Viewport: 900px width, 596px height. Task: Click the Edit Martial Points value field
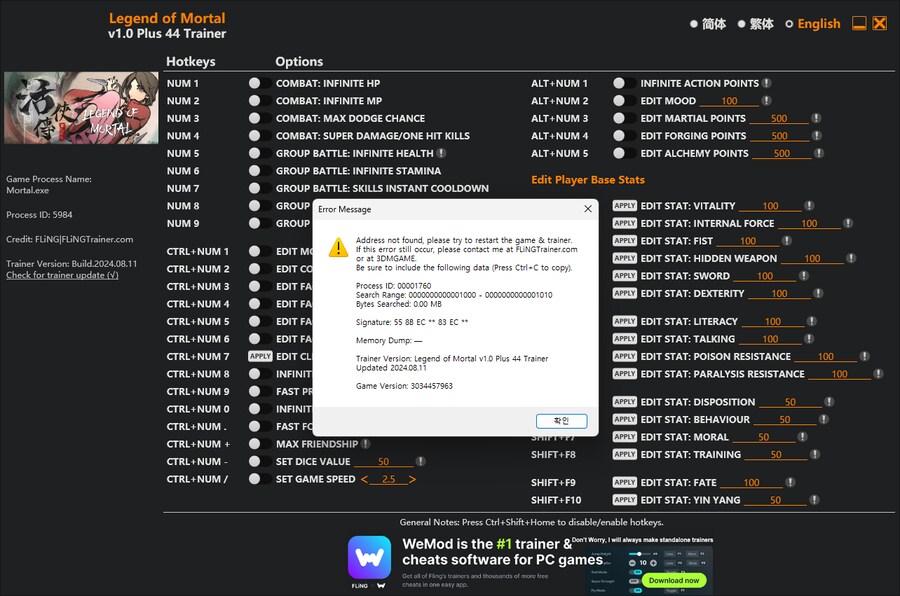(778, 119)
